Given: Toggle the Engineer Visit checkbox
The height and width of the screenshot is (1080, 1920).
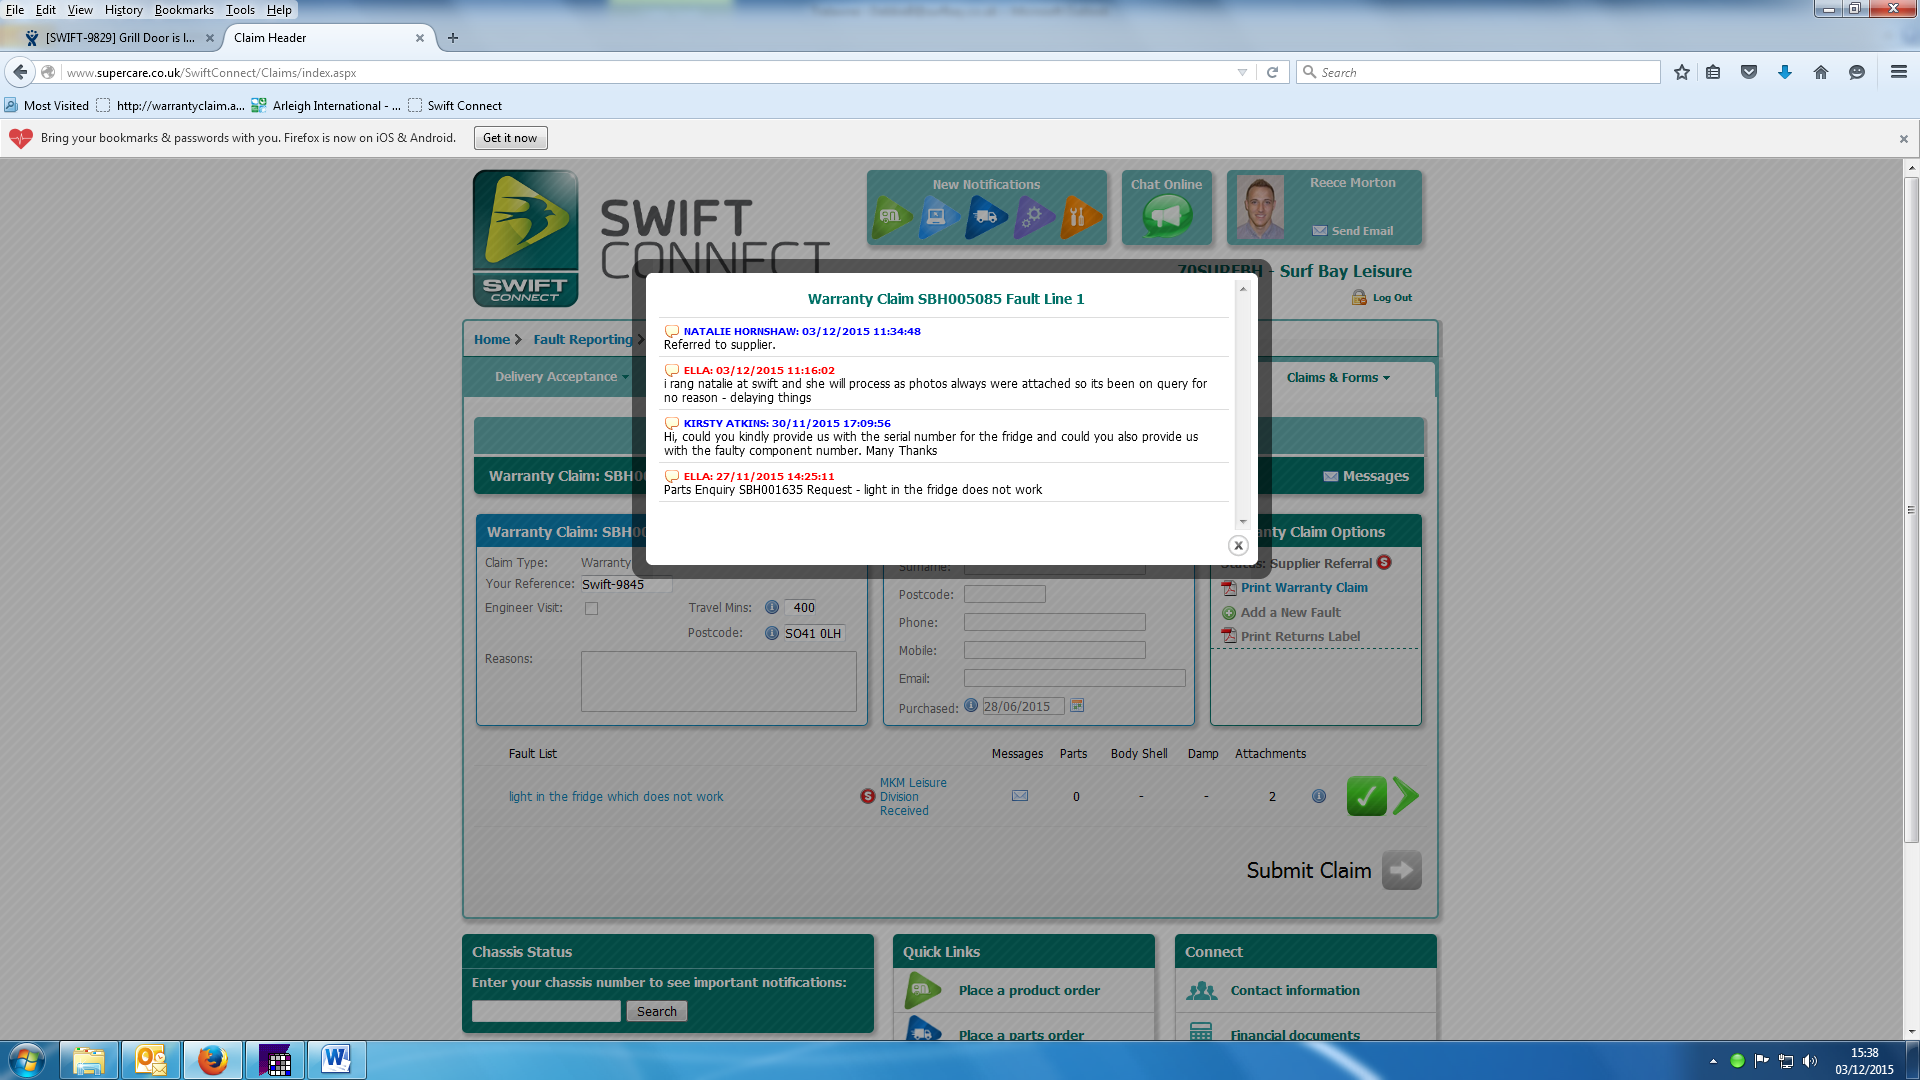Looking at the screenshot, I should 591,608.
